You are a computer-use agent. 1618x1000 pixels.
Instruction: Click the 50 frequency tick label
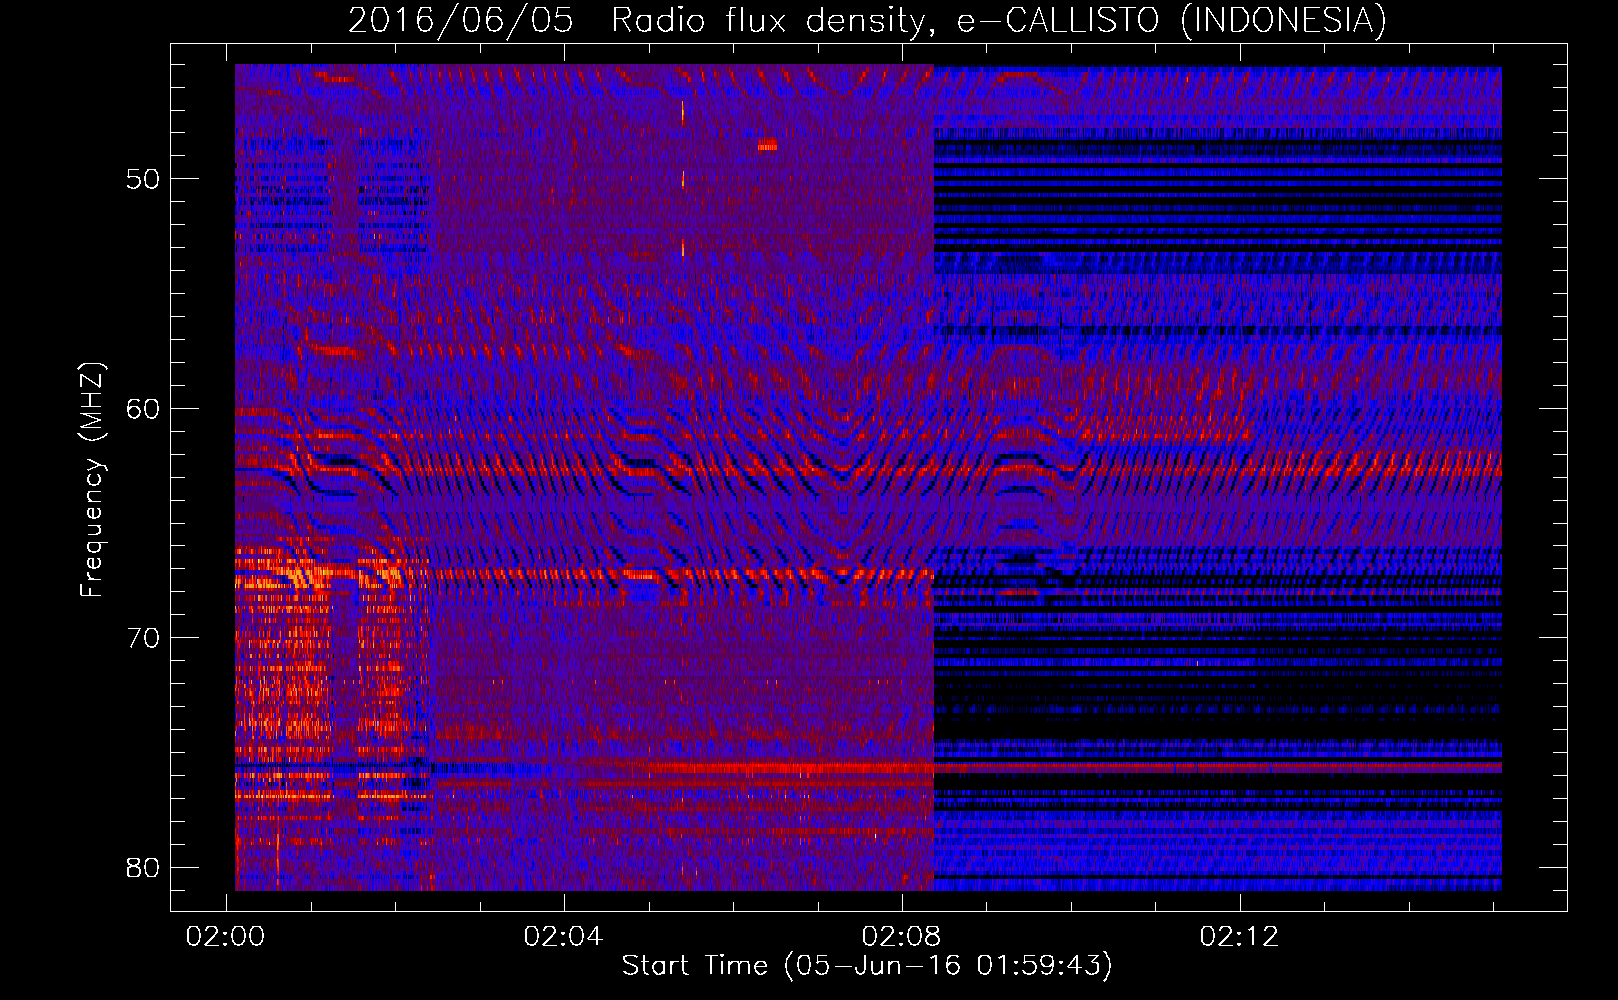click(144, 179)
